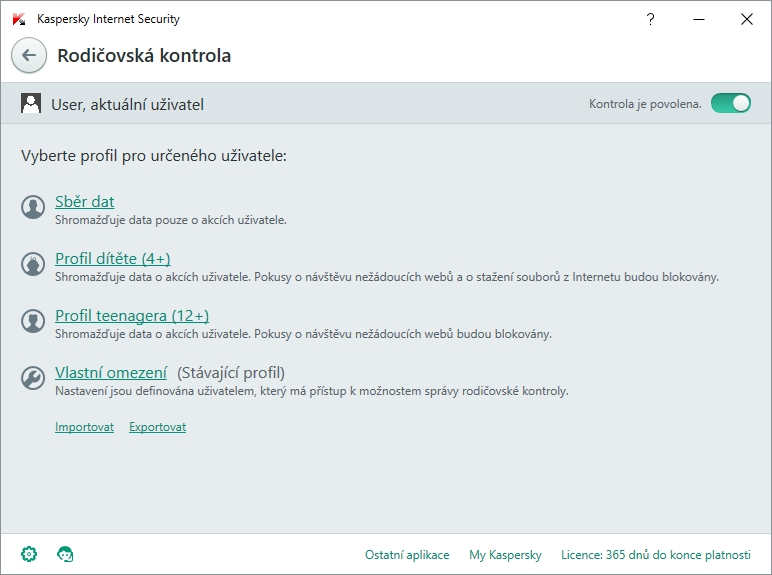Click the child profile (4+) icon
This screenshot has width=772, height=575.
[33, 264]
